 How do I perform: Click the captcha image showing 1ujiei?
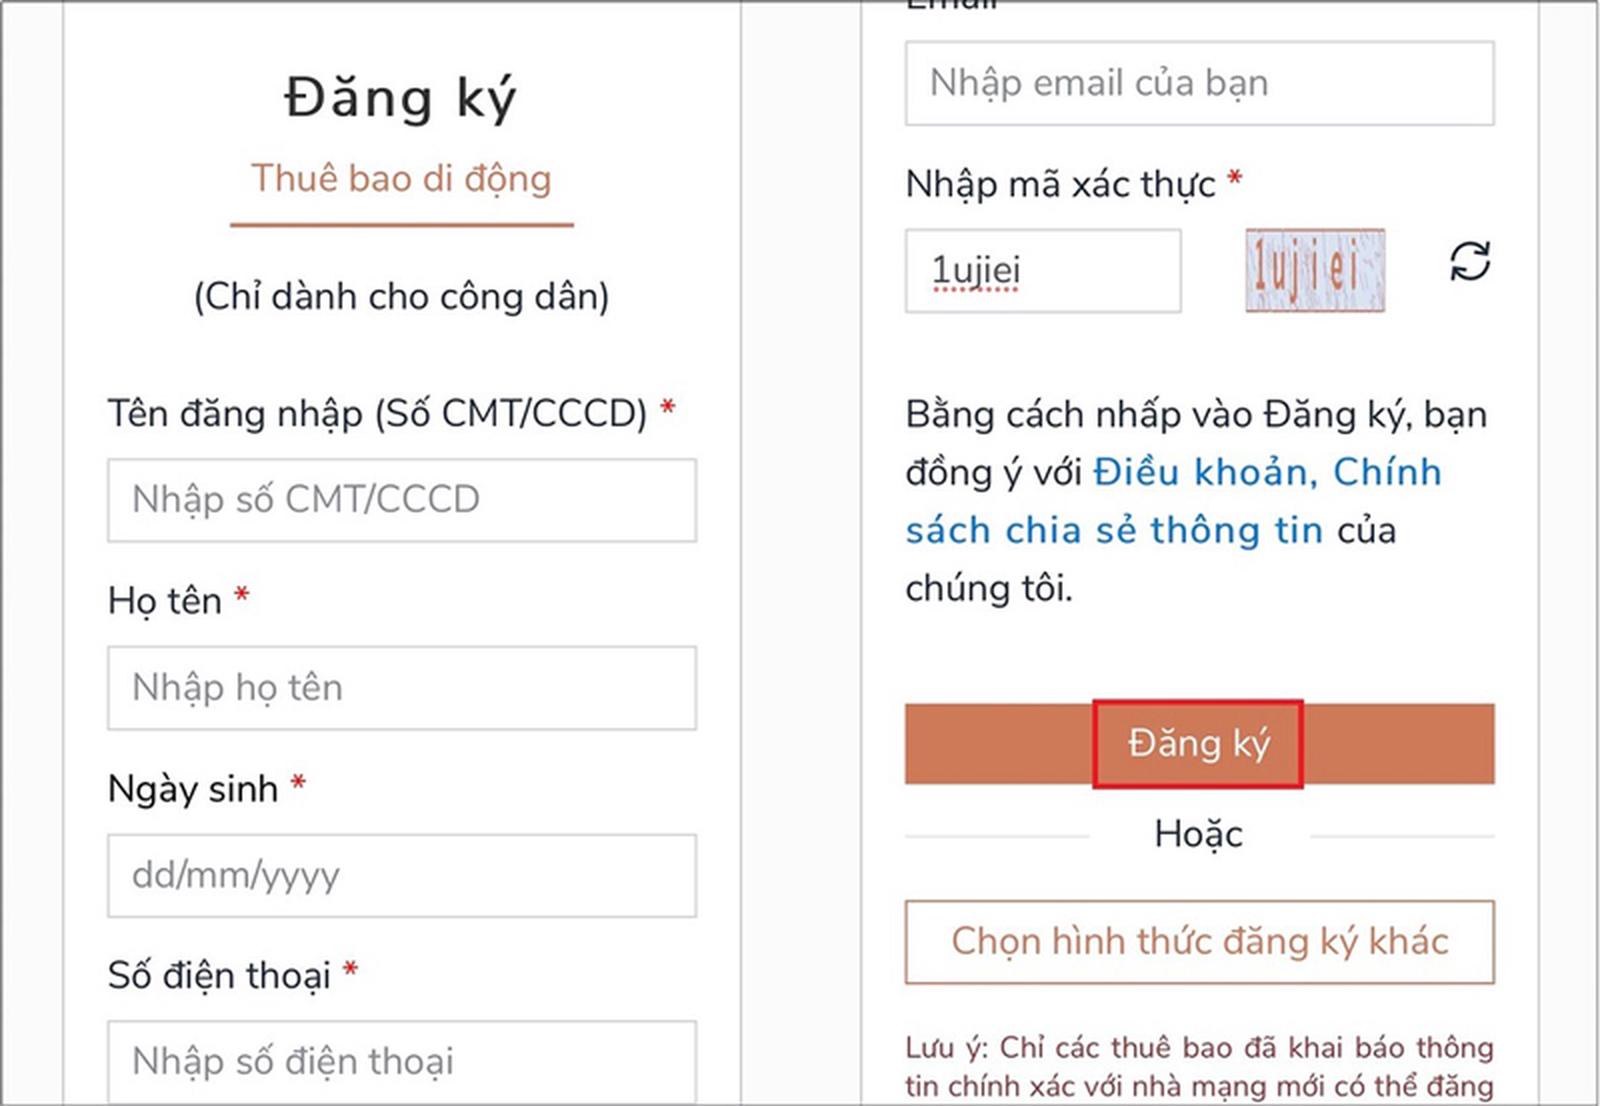(1314, 270)
